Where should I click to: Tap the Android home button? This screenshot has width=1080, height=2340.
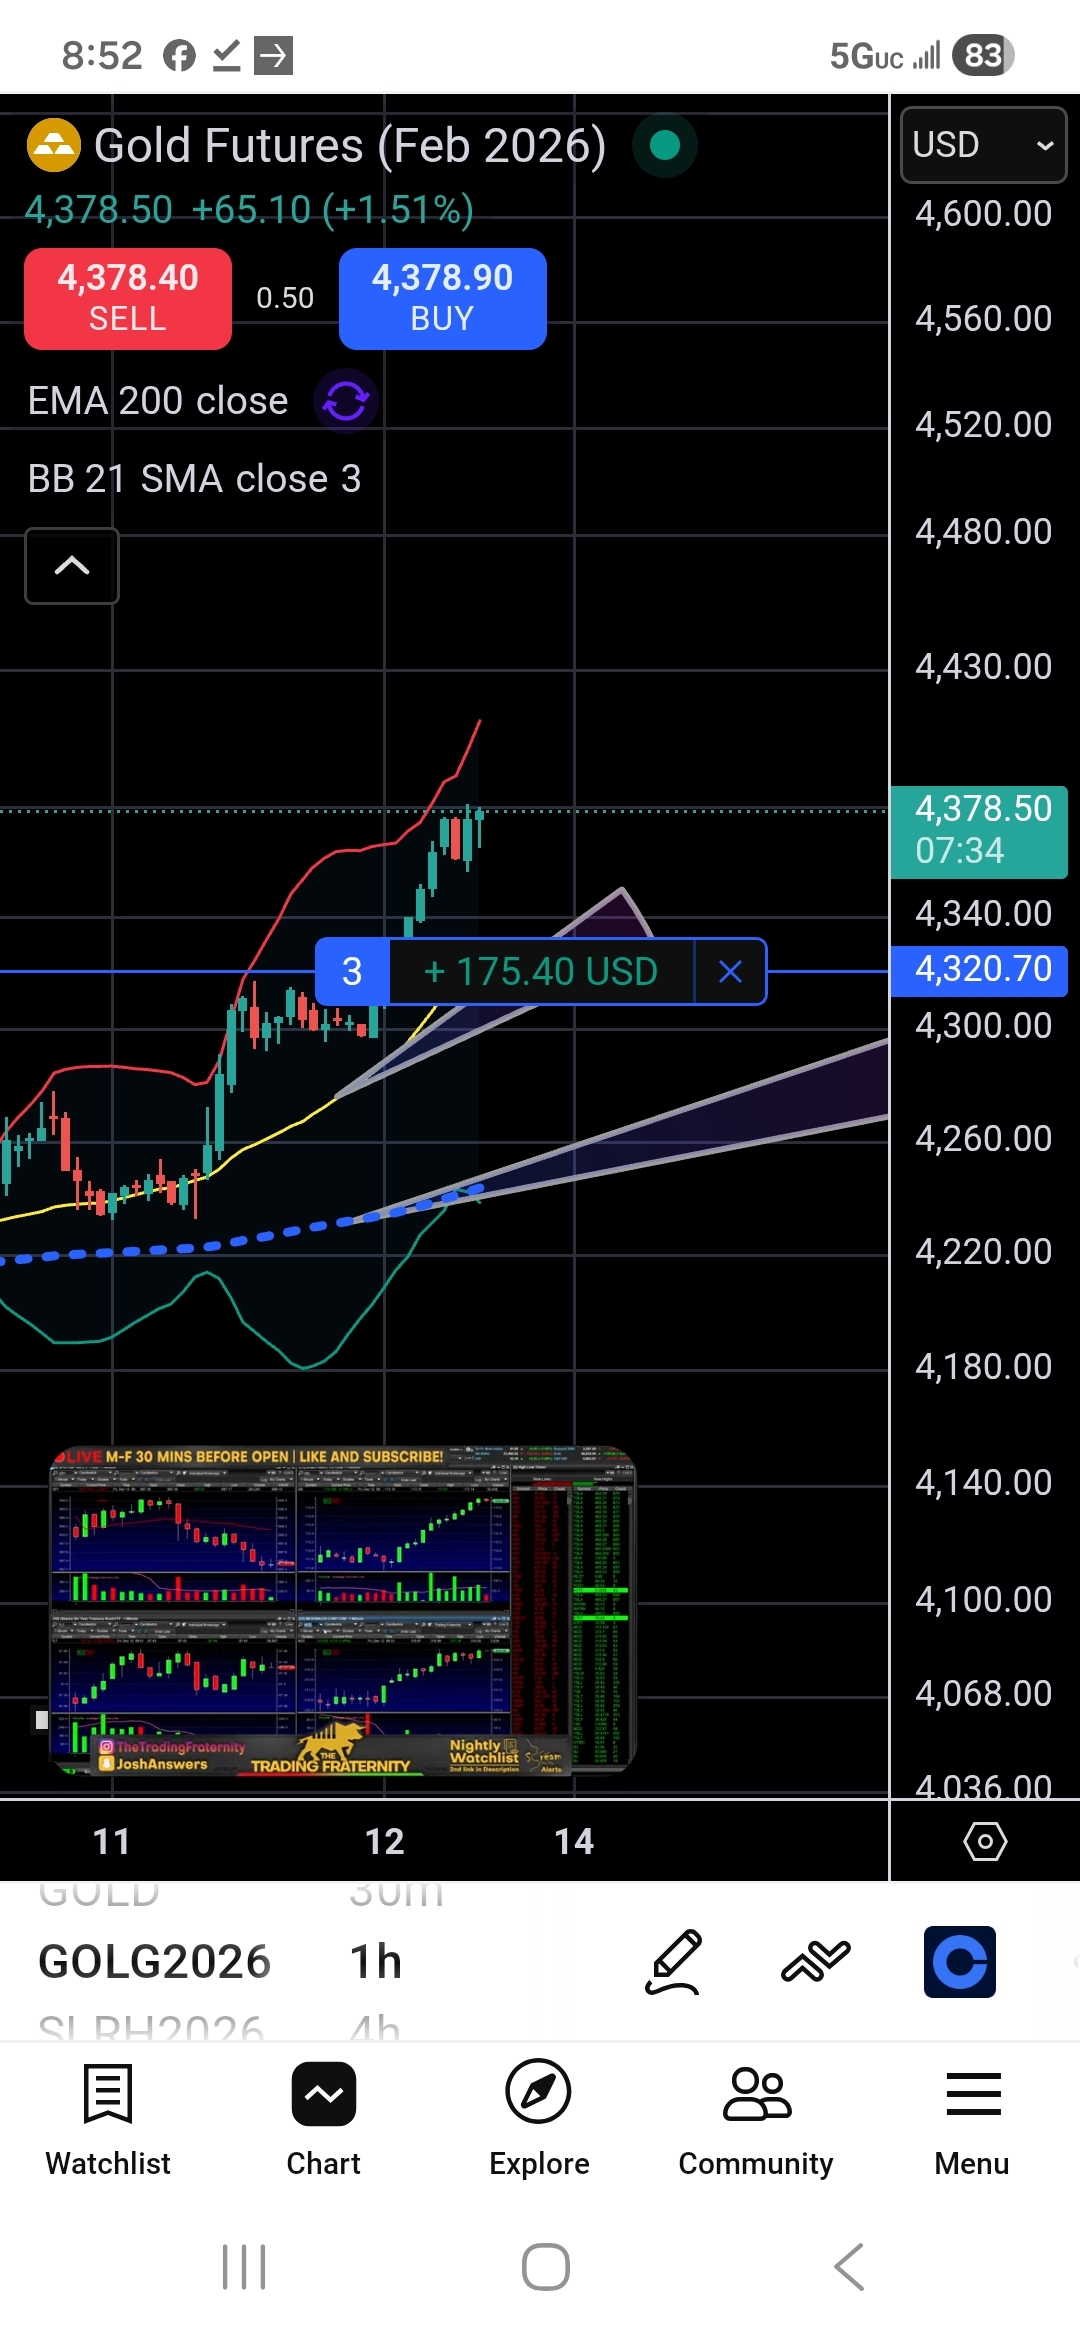click(x=546, y=2267)
